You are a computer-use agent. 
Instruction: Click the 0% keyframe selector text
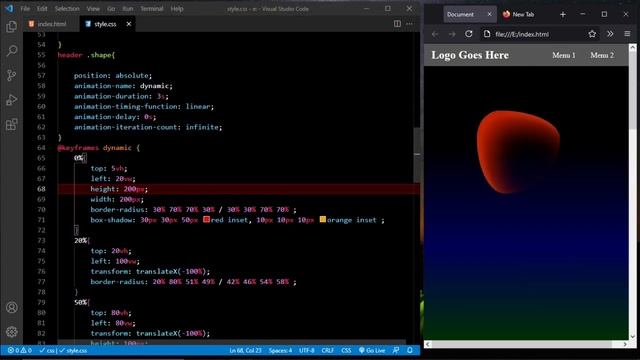coord(78,158)
